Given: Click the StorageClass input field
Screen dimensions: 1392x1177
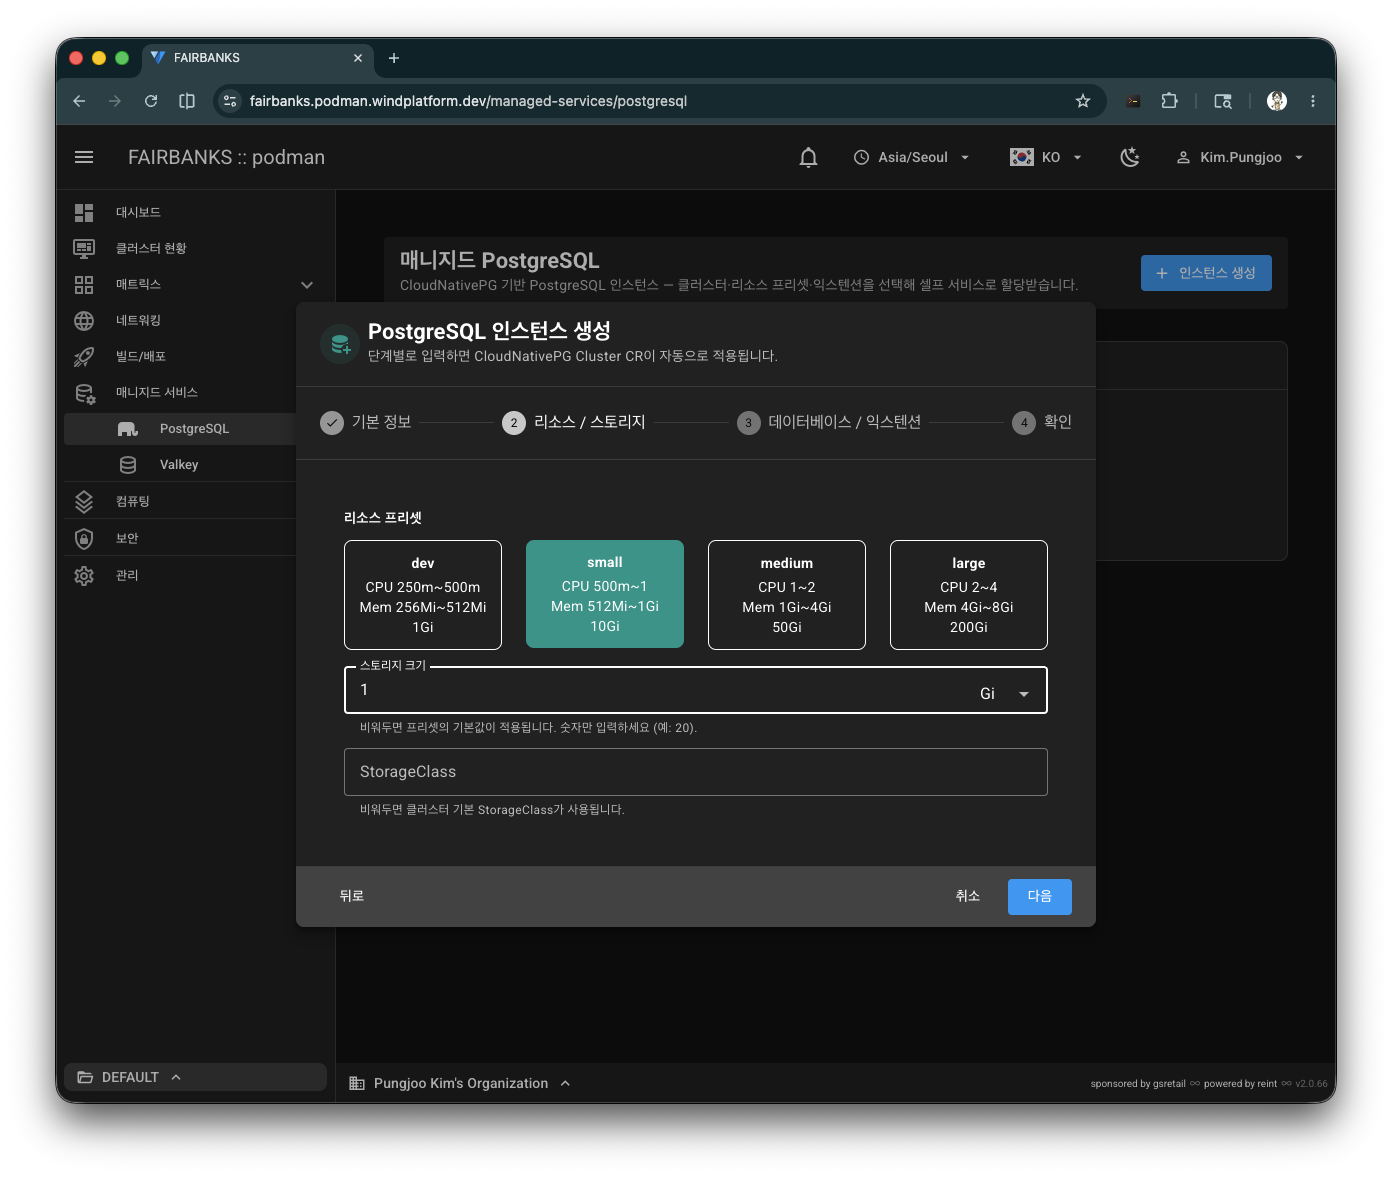Looking at the screenshot, I should [696, 772].
